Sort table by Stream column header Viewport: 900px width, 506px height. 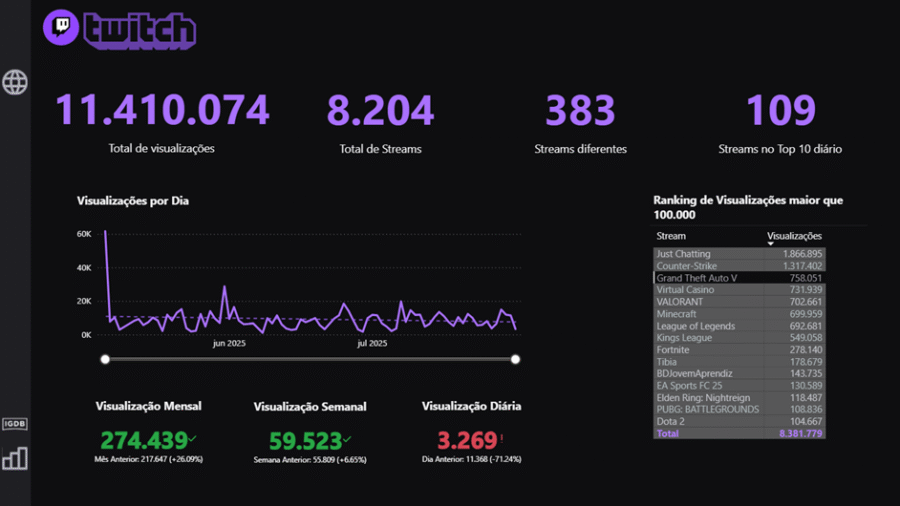click(x=671, y=236)
